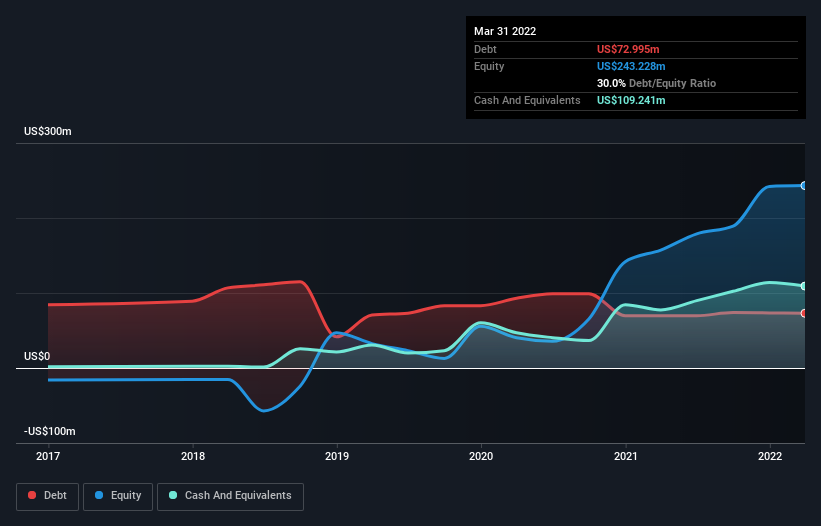
Task: Toggle the Debt legend button
Action: (x=48, y=496)
